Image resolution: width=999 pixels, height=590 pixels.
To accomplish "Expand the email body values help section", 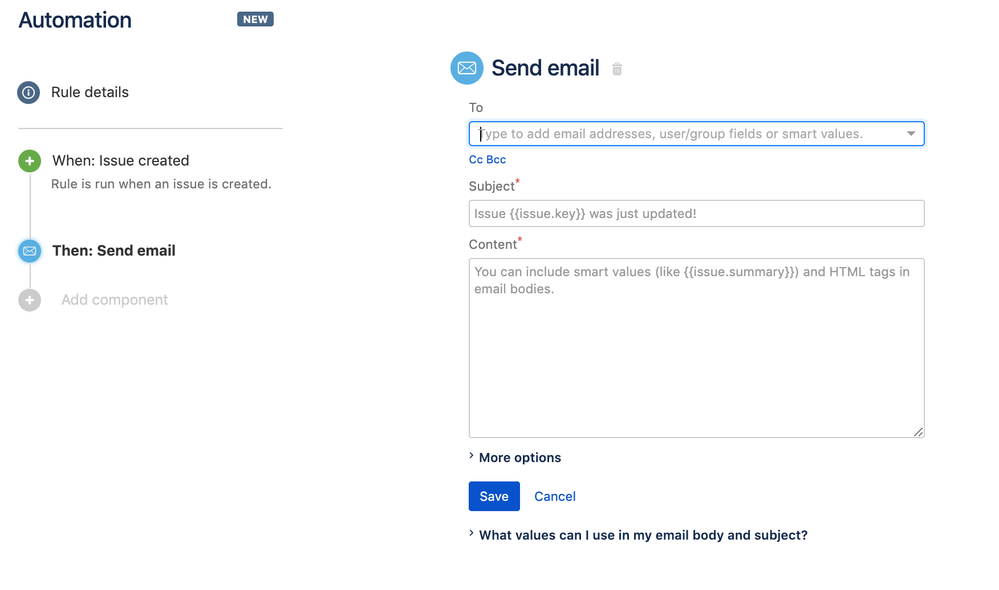I will coord(642,534).
